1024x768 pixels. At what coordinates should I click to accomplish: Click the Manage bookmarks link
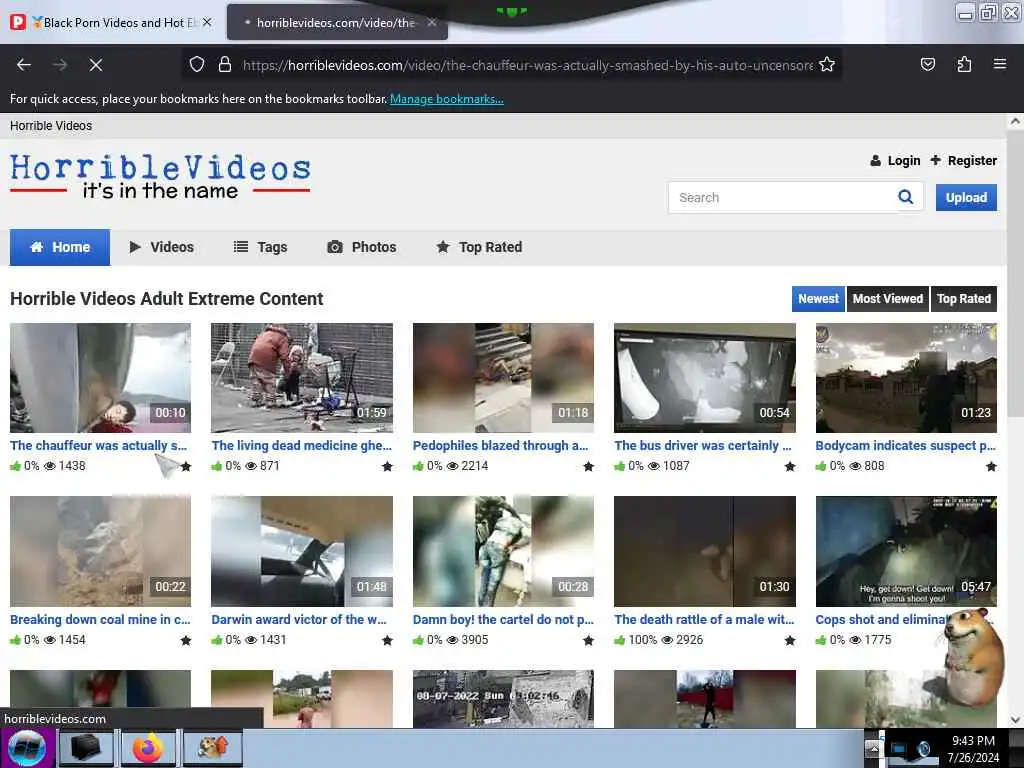point(447,99)
